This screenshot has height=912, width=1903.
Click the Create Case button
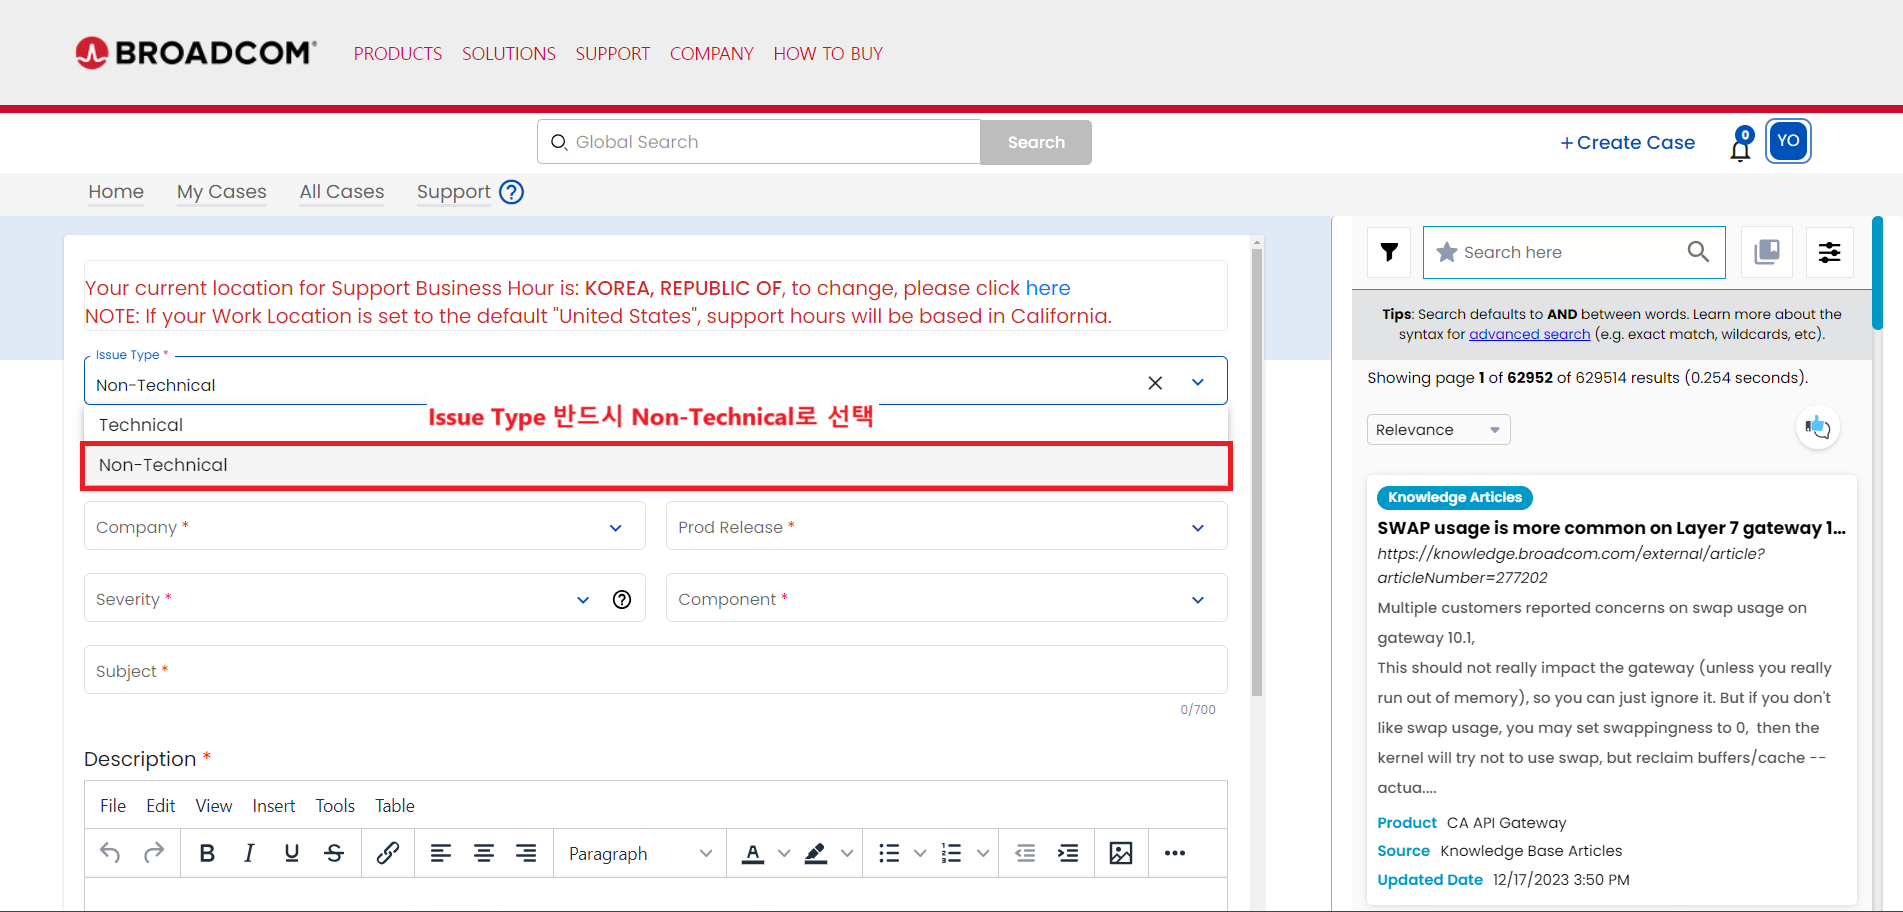1627,143
